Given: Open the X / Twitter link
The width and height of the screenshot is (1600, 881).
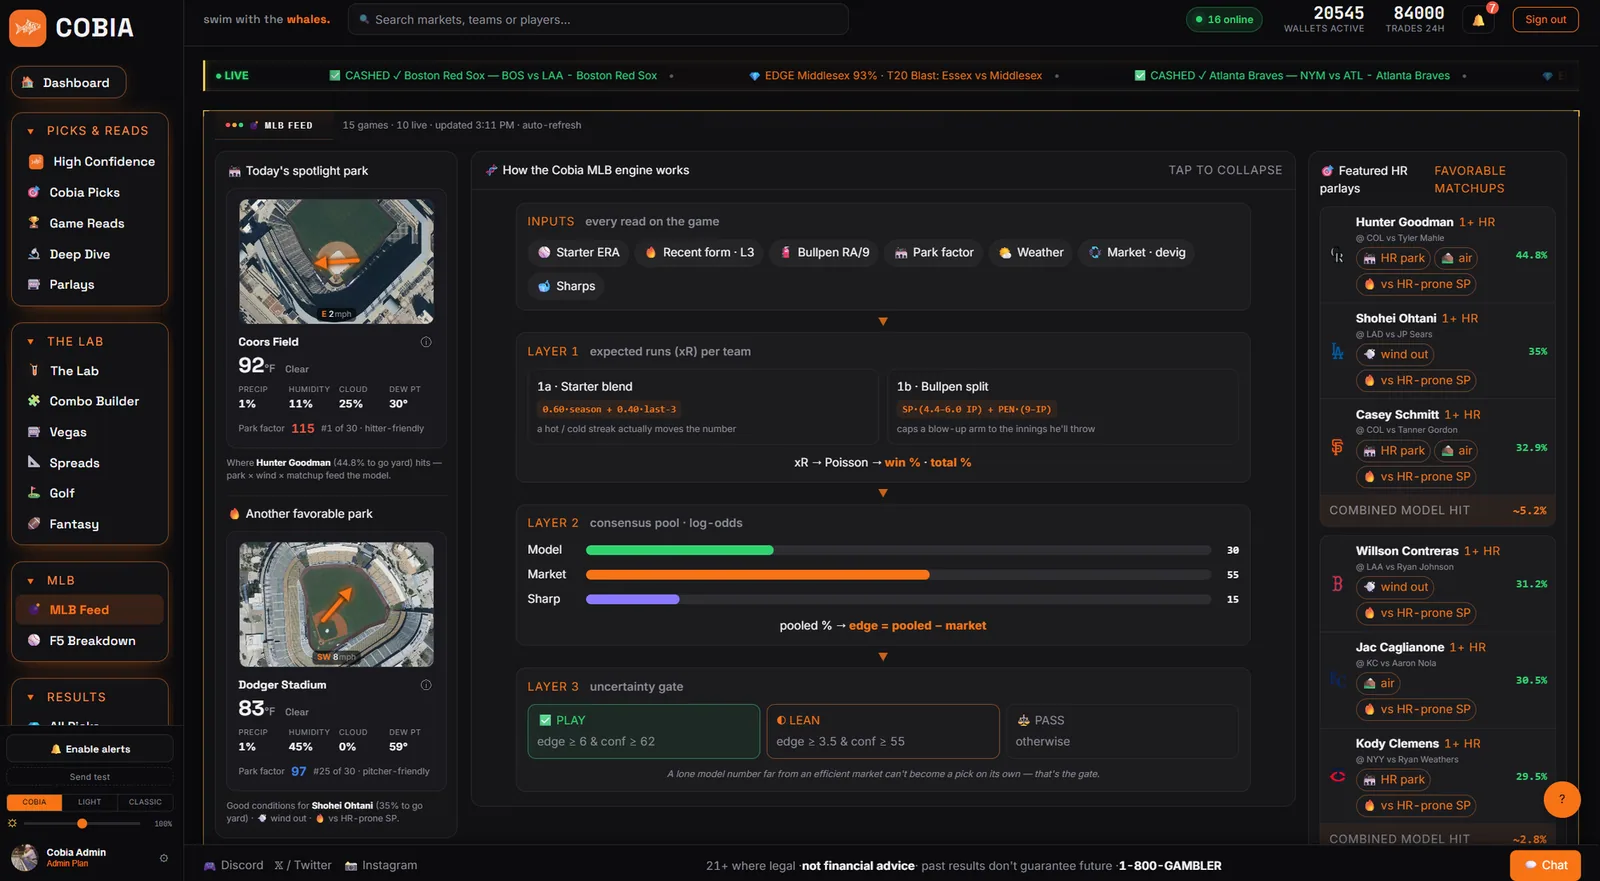Looking at the screenshot, I should click(x=303, y=865).
